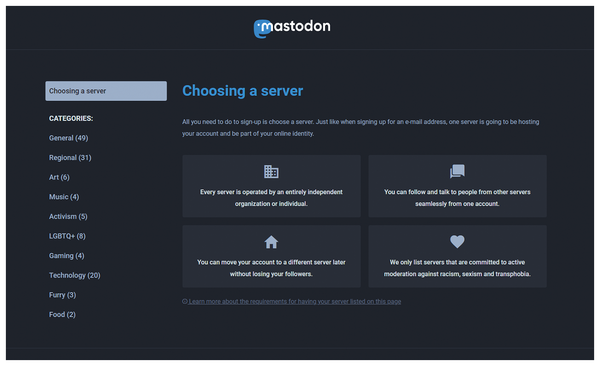Open the Activism (5) category
This screenshot has width=600, height=366.
68,216
